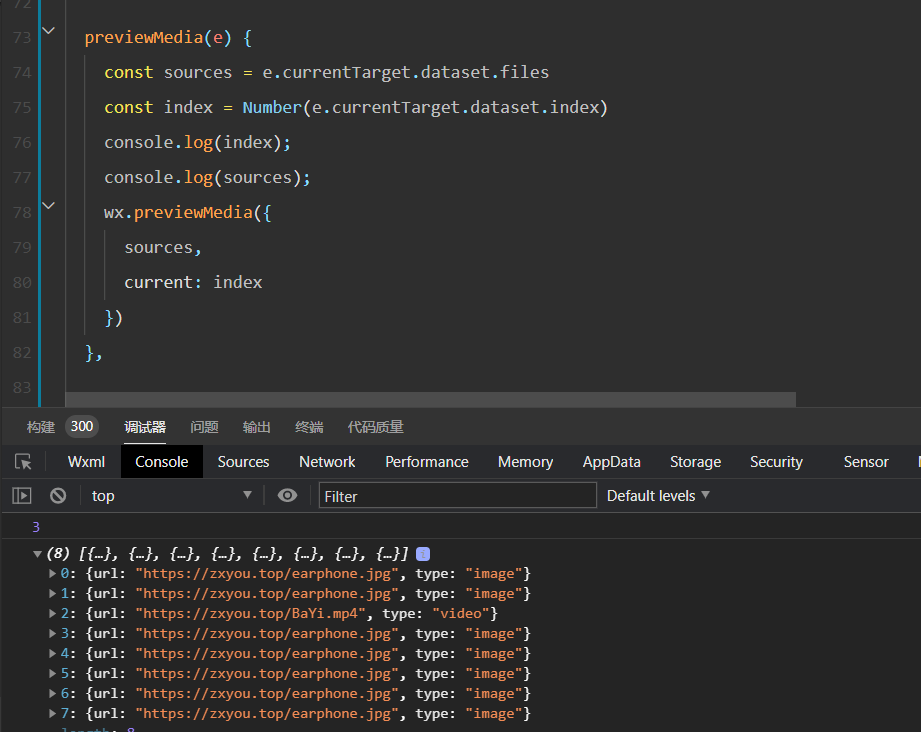Focus the console Filter input field
921x732 pixels.
coord(458,496)
